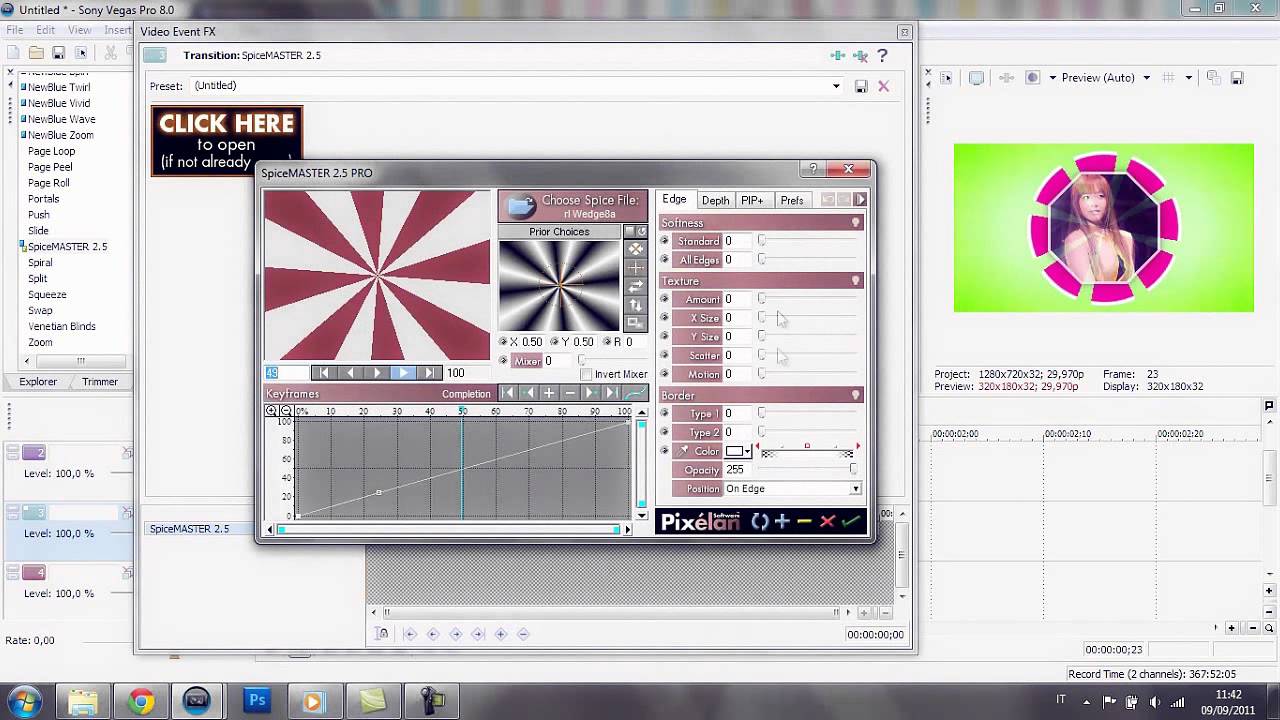The height and width of the screenshot is (720, 1280).
Task: Jump to first keyframe in Keyframes bar
Action: pos(508,393)
